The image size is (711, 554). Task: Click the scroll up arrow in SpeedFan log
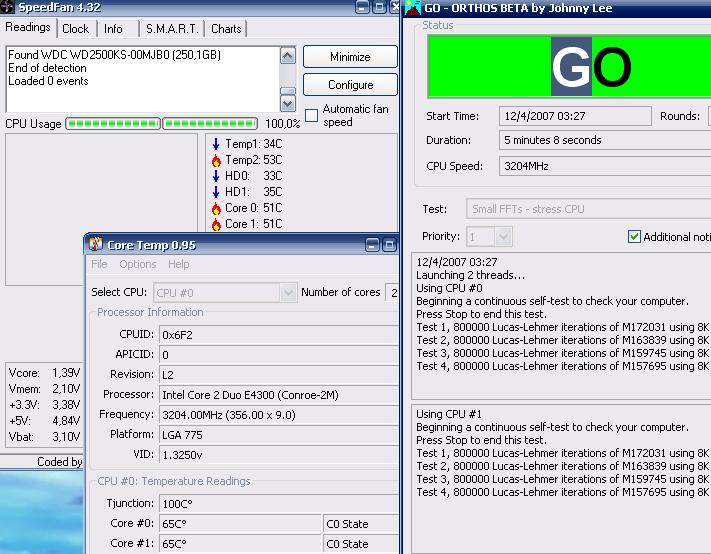[288, 56]
